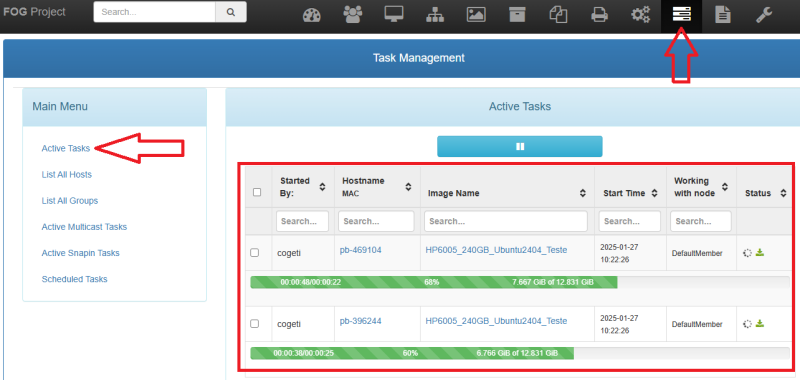Image resolution: width=800 pixels, height=380 pixels.
Task: Click the green download icon for pb-396244
Action: (760, 323)
